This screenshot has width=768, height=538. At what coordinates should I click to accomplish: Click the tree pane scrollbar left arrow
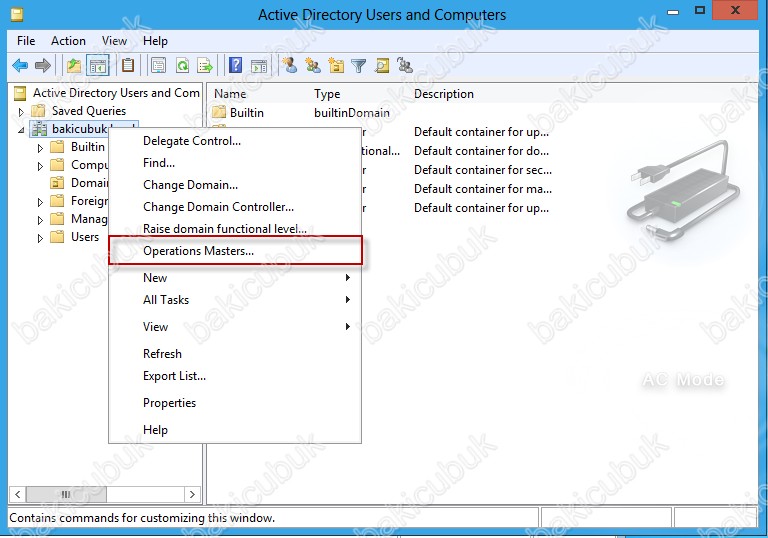[x=18, y=494]
